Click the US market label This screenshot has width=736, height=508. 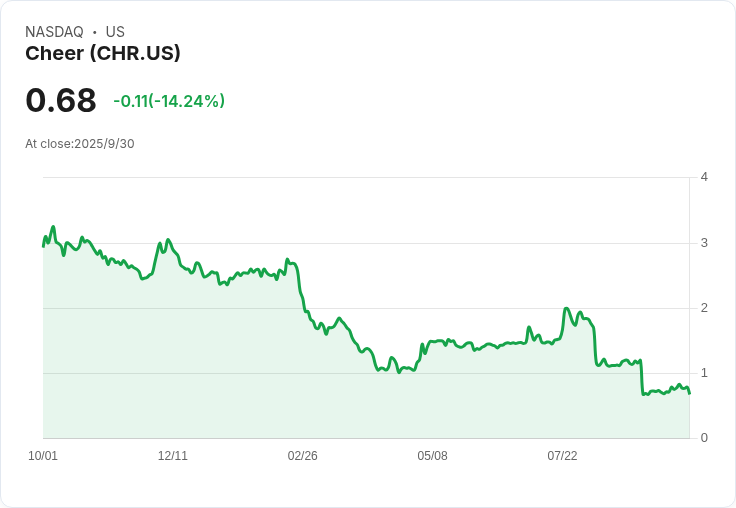tap(115, 32)
